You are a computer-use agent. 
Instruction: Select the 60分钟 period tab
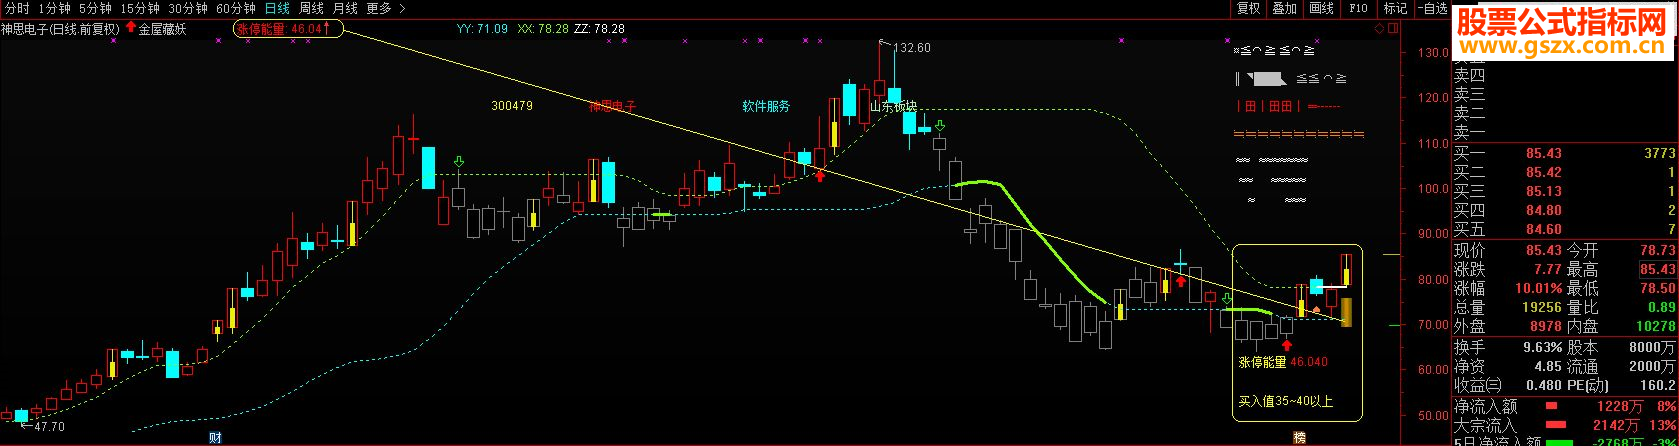(236, 8)
